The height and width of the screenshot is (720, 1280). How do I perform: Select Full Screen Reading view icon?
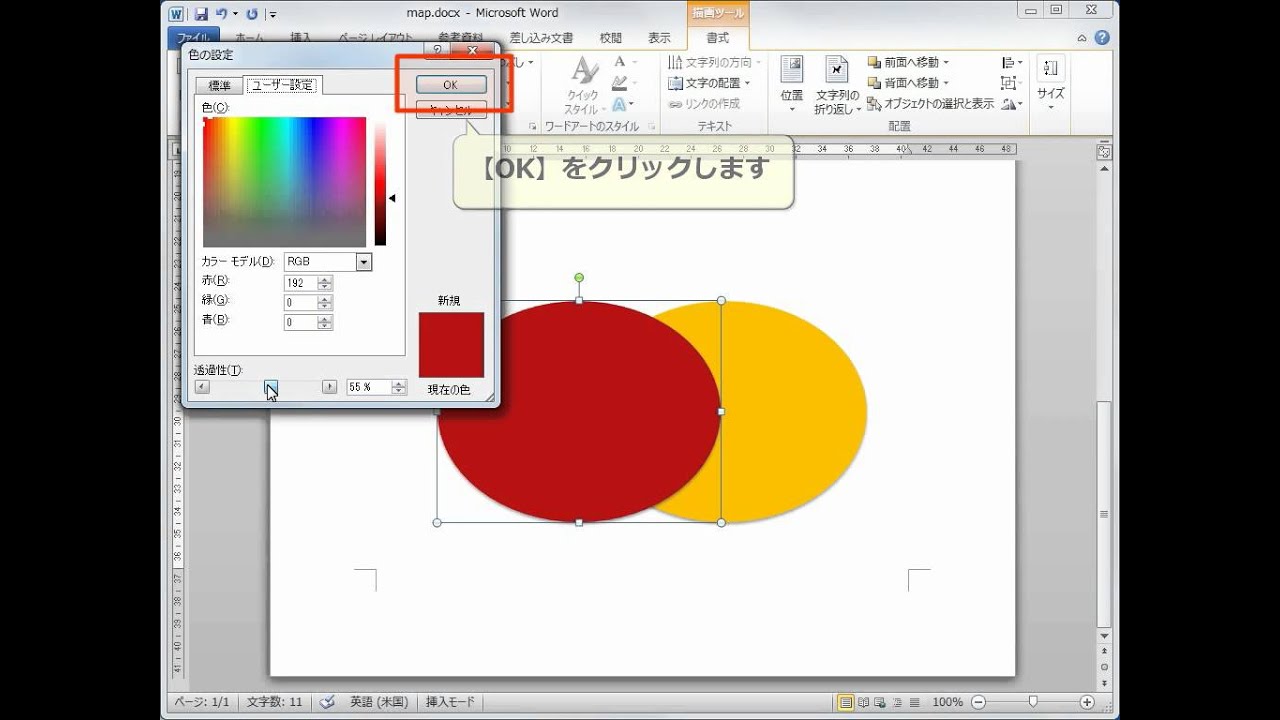click(864, 702)
